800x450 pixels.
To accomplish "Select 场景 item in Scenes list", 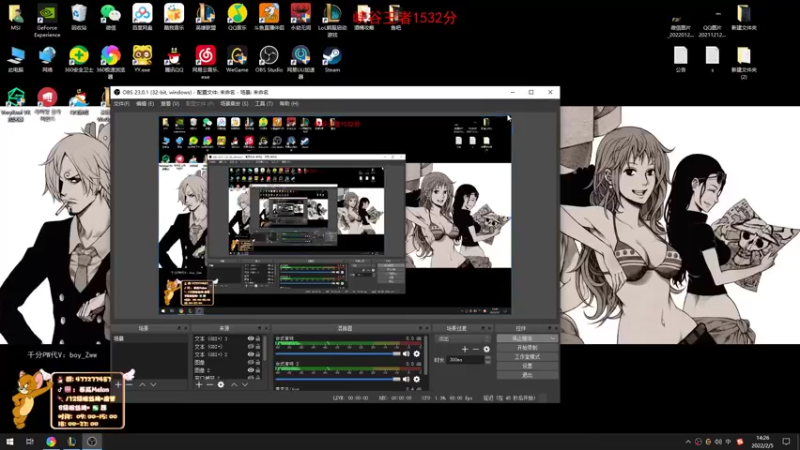I will (x=150, y=339).
